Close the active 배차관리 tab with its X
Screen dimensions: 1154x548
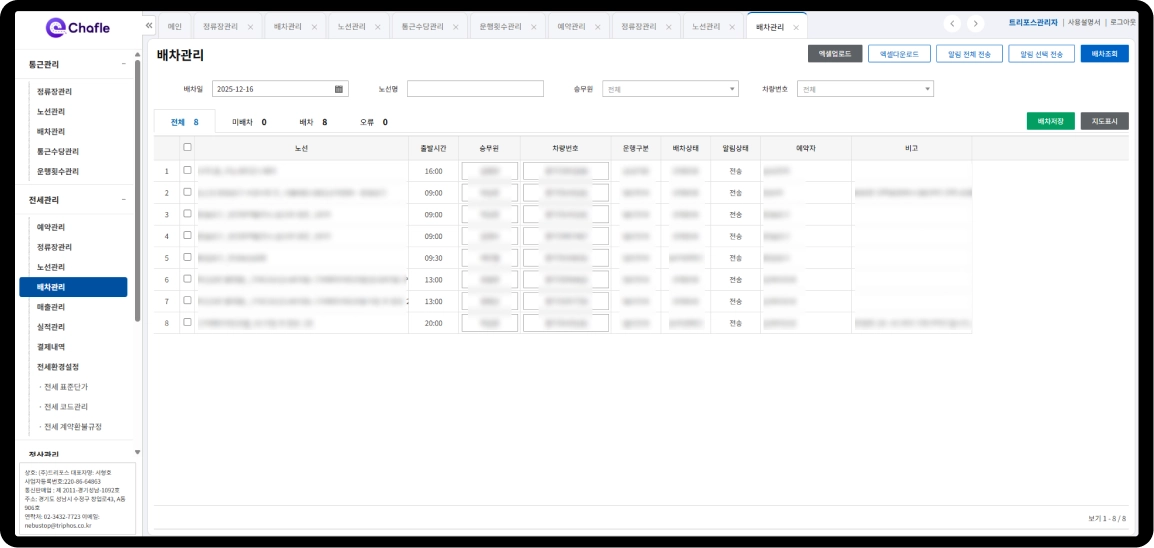tap(796, 27)
